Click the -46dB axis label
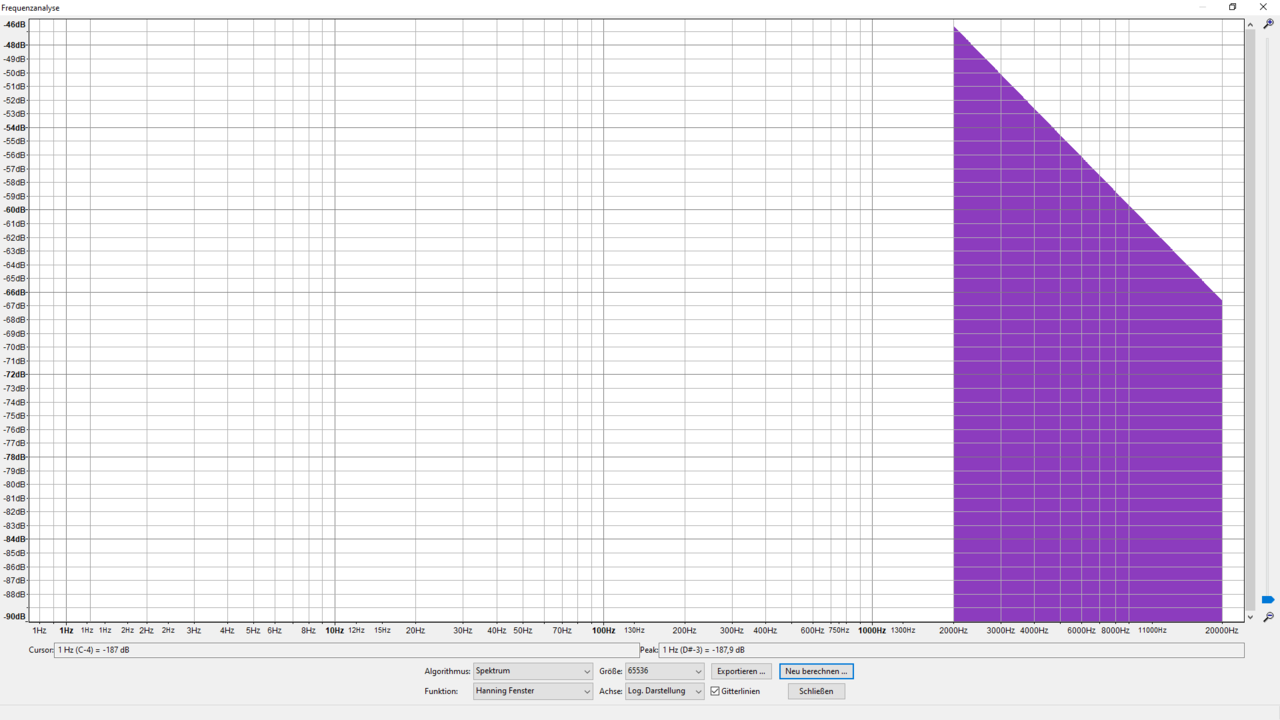The width and height of the screenshot is (1280, 720). click(15, 24)
